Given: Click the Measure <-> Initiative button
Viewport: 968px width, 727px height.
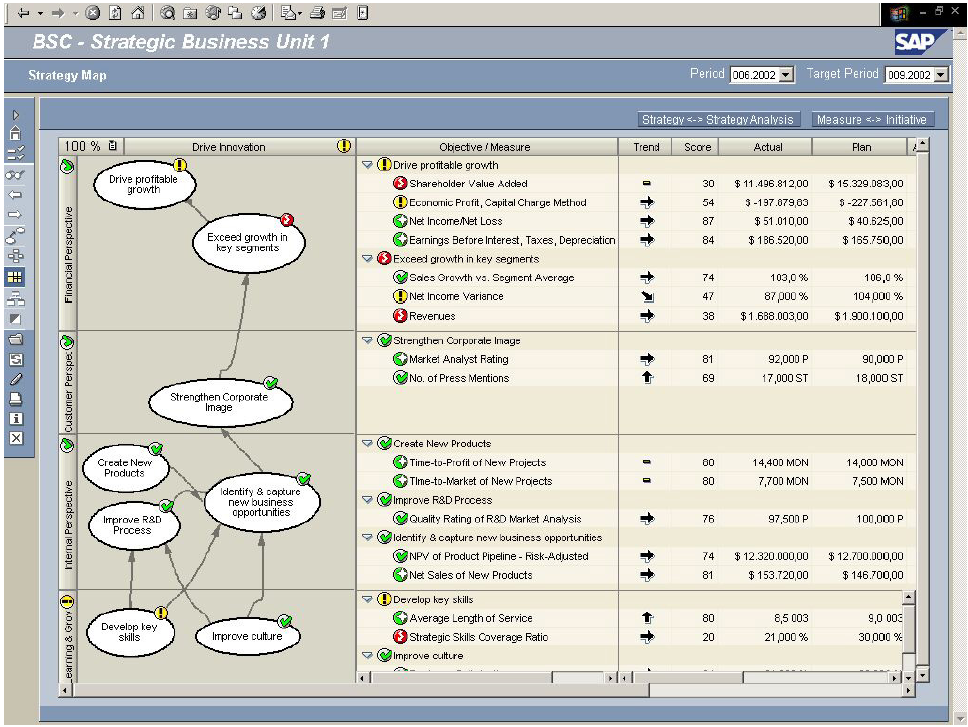Looking at the screenshot, I should [872, 120].
